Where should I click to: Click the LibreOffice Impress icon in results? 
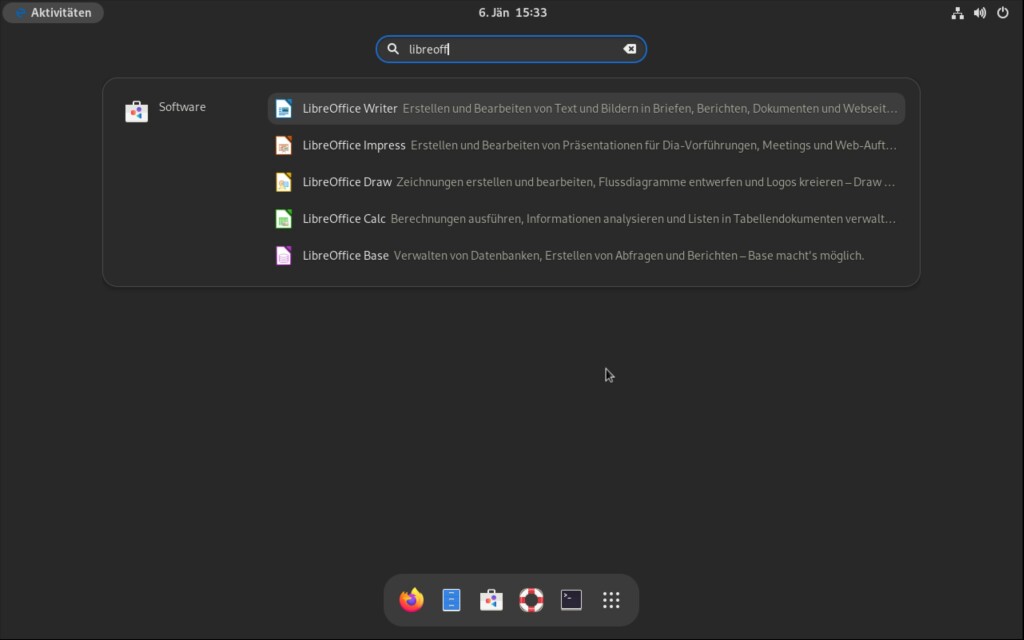(283, 145)
